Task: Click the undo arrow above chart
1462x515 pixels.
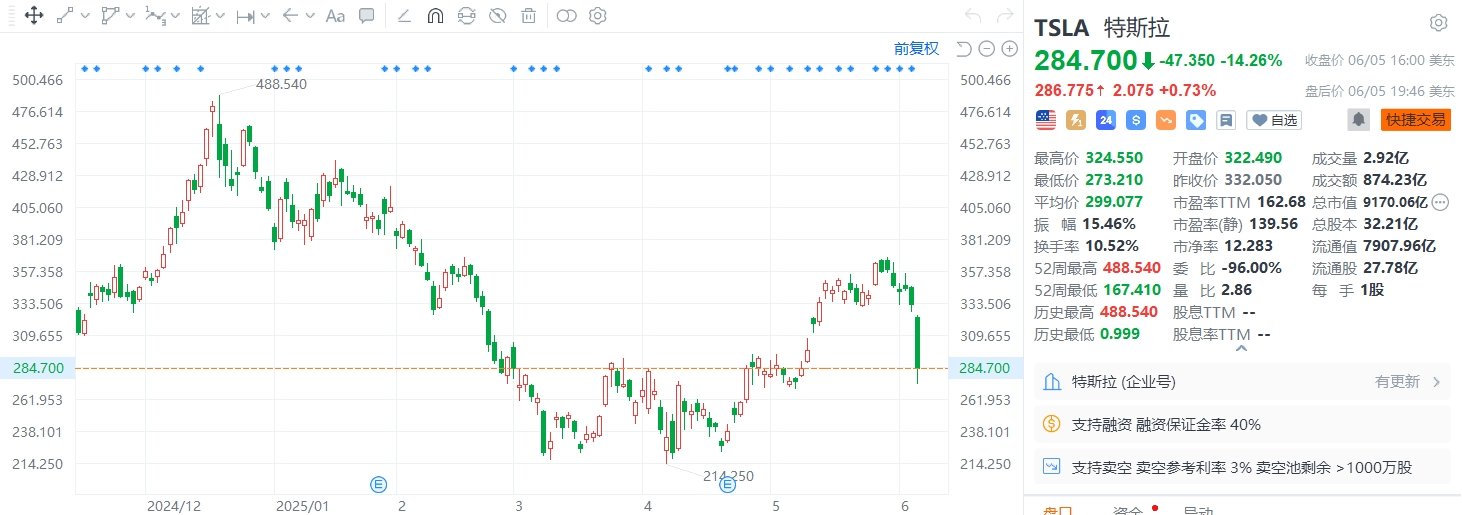Action: click(973, 16)
